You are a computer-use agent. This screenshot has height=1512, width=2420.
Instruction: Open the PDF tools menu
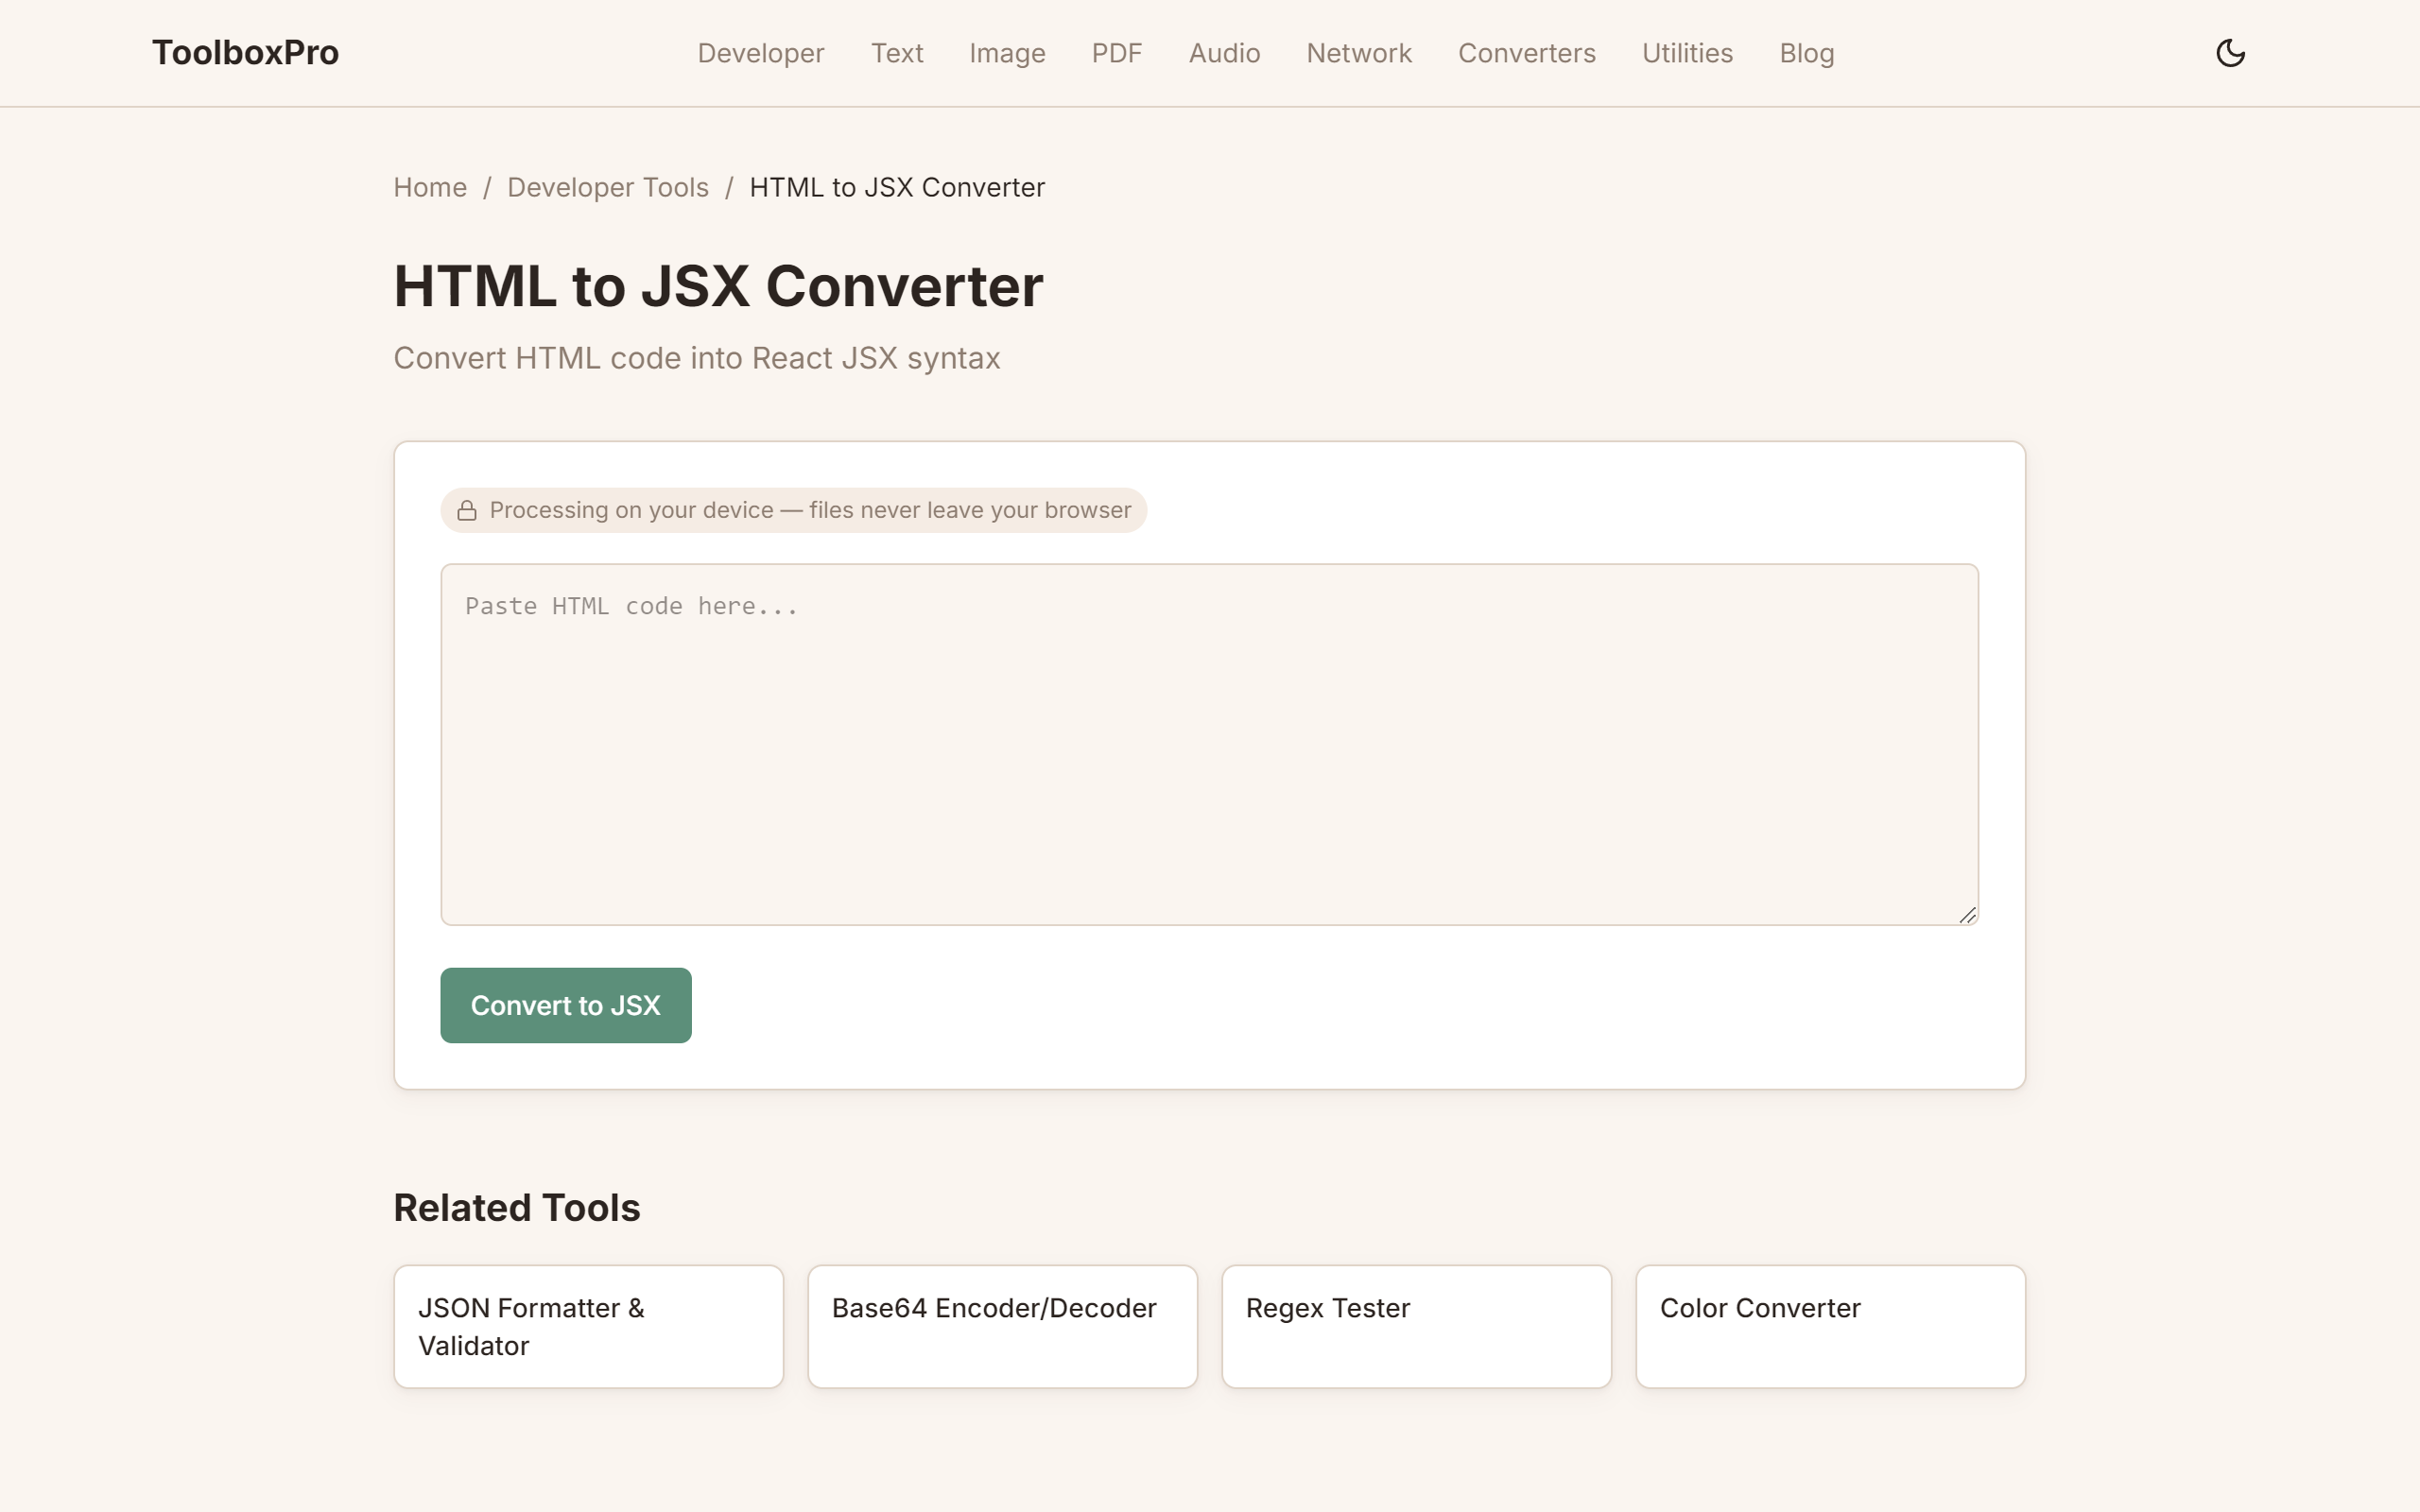(x=1117, y=53)
